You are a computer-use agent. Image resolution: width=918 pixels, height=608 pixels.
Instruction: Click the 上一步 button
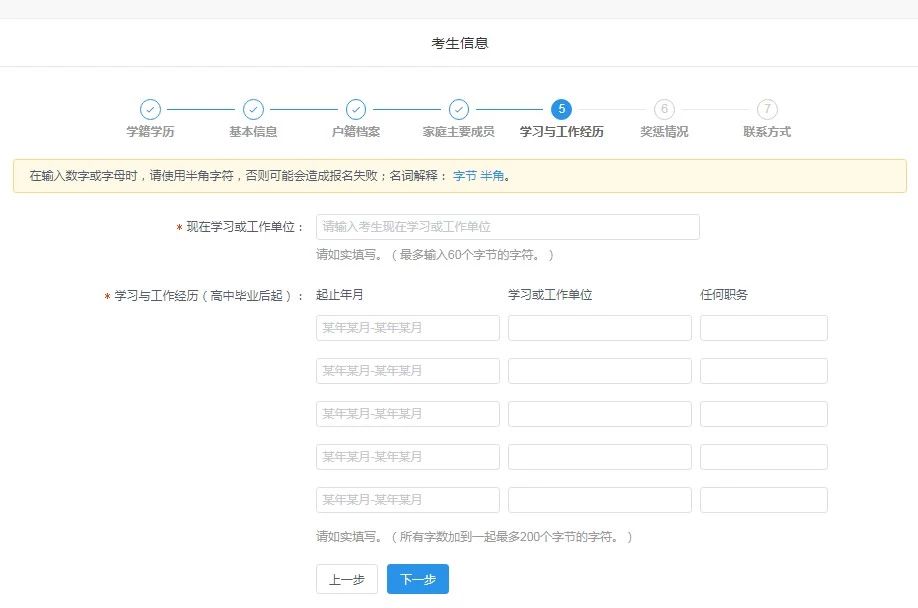tap(346, 578)
